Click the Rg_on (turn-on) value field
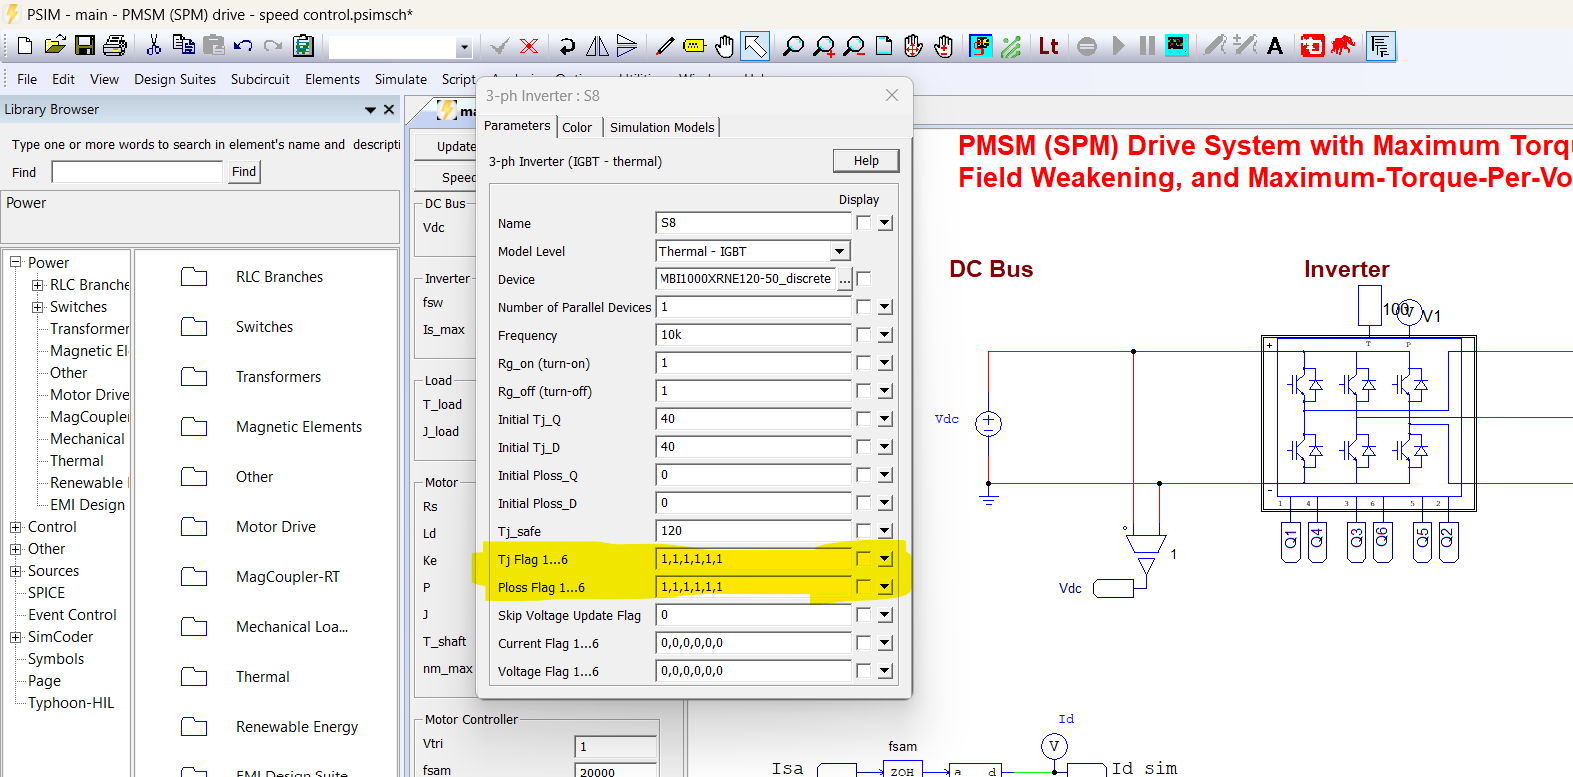Screen dimensions: 1573x777 752,363
